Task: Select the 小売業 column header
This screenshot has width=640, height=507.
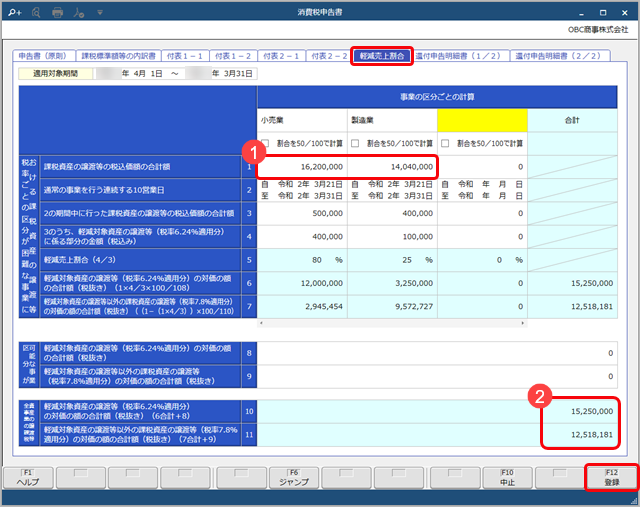Action: point(302,120)
